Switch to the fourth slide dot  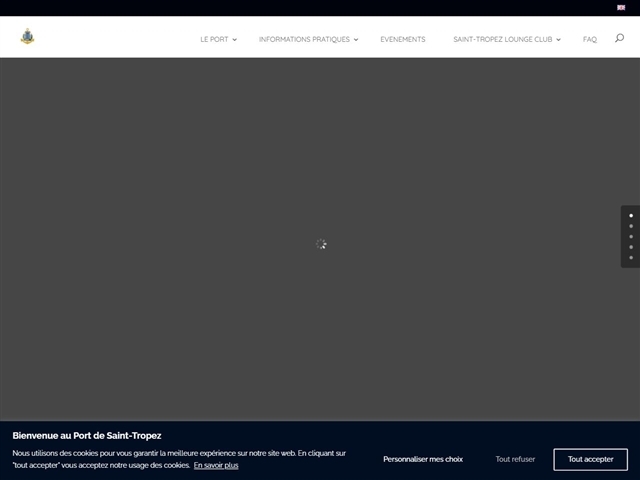(631, 247)
